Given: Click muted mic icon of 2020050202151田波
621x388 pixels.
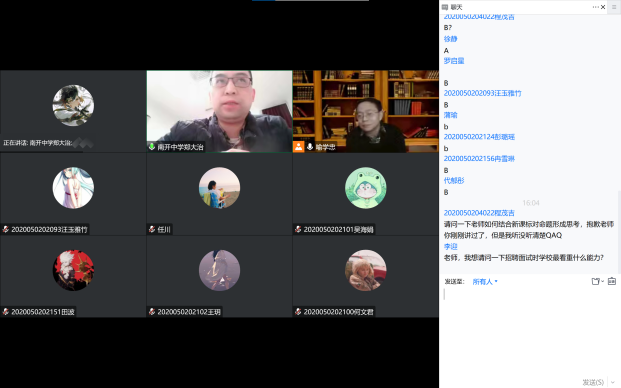Looking at the screenshot, I should [x=6, y=312].
